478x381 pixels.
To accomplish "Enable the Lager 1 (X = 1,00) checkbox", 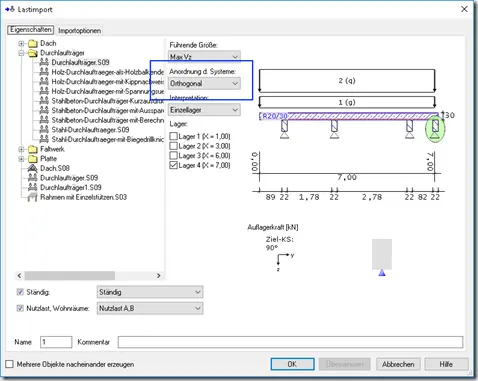I will (173, 136).
